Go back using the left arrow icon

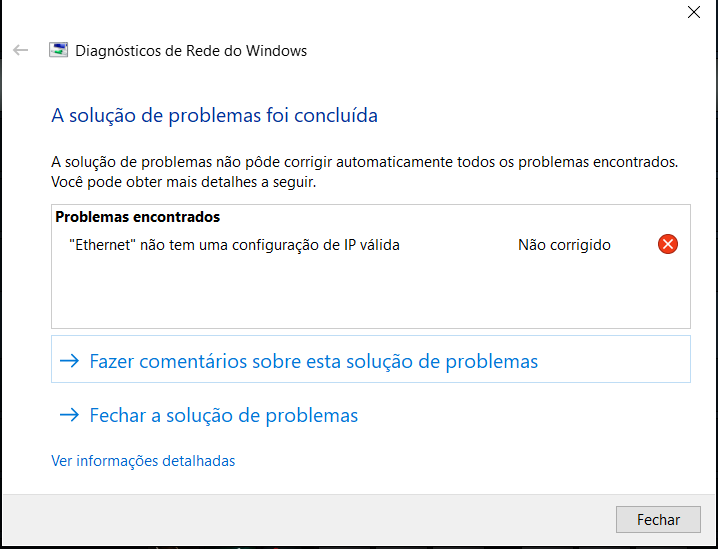click(x=21, y=50)
